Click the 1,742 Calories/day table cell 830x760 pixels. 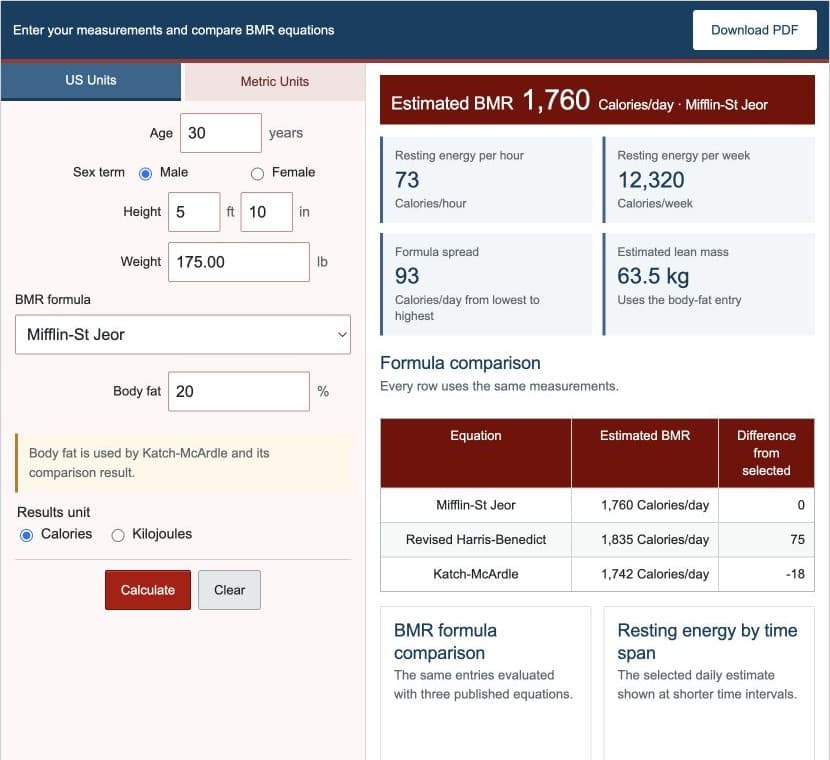[x=645, y=574]
